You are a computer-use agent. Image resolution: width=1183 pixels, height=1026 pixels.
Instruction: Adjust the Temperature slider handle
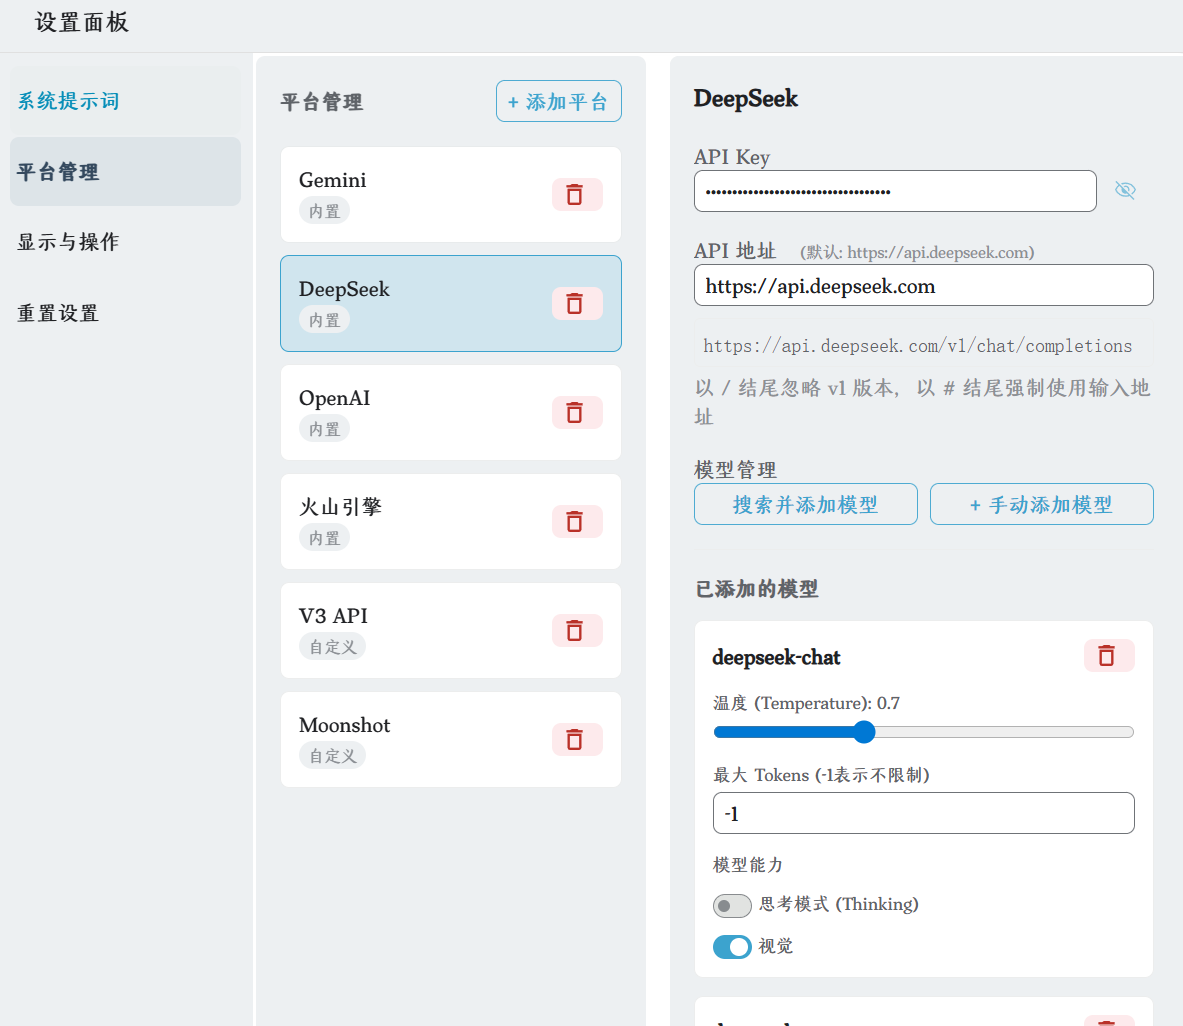pyautogui.click(x=865, y=732)
